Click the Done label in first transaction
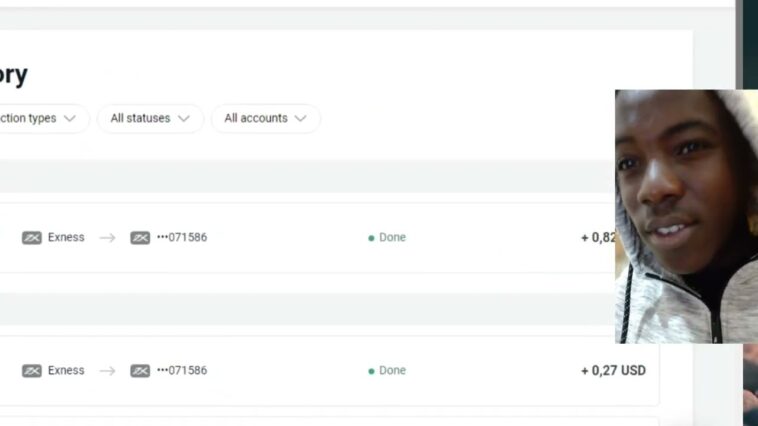Screen dimensions: 758x426 point(393,237)
